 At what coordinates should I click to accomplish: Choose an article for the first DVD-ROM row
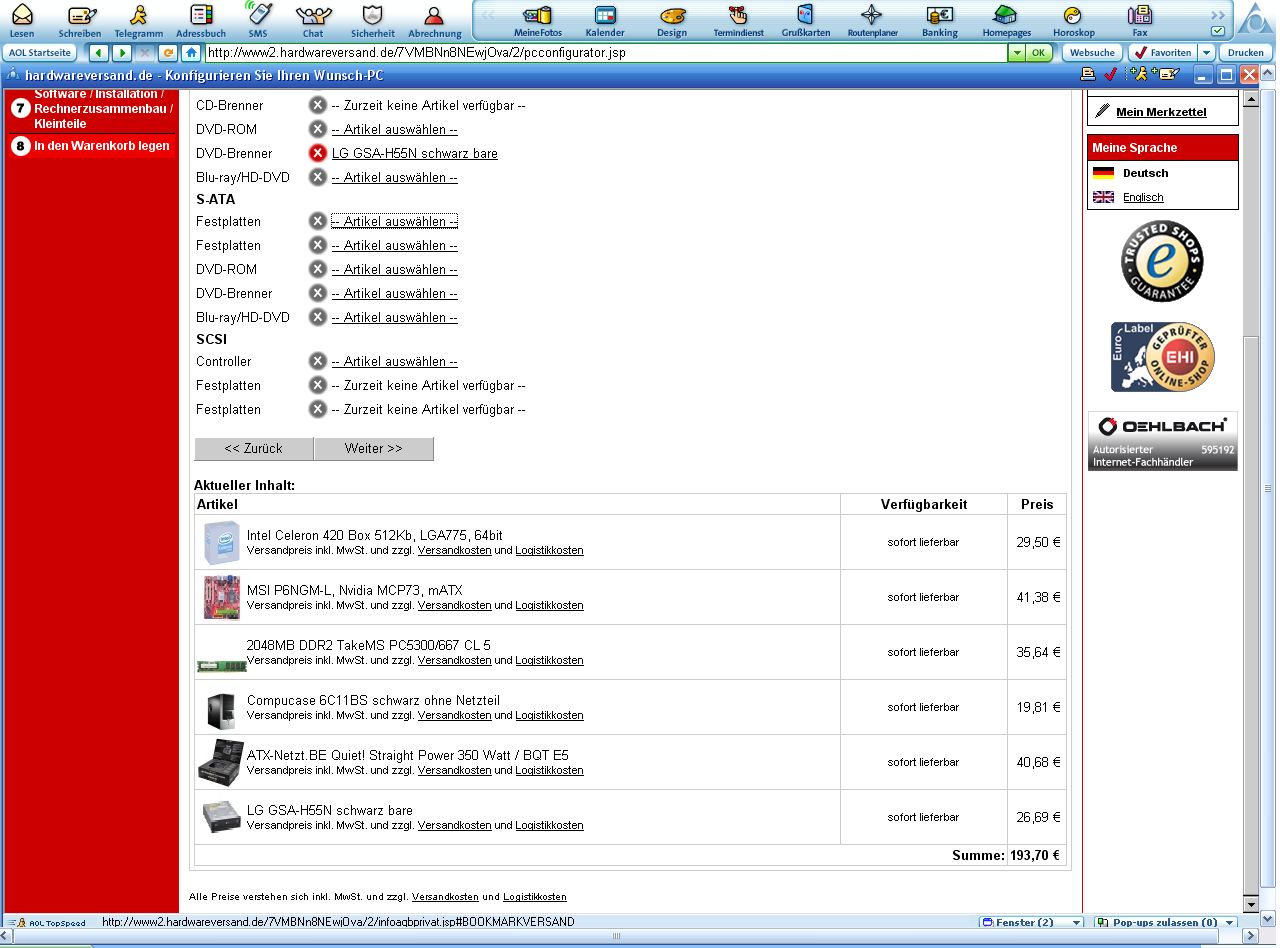[394, 129]
